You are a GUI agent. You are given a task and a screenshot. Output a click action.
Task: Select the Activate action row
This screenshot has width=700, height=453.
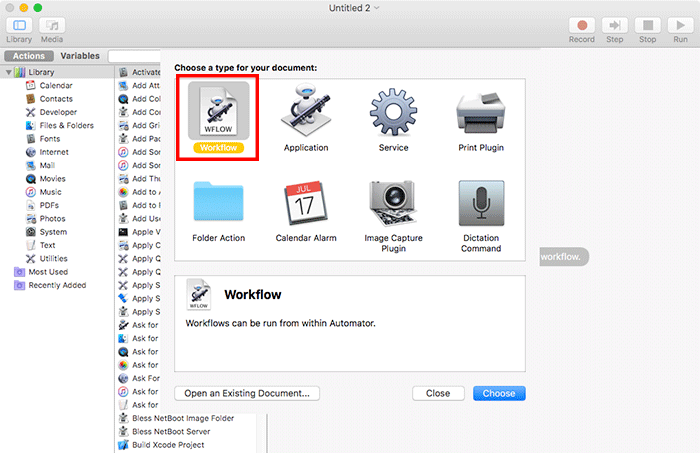tap(139, 72)
